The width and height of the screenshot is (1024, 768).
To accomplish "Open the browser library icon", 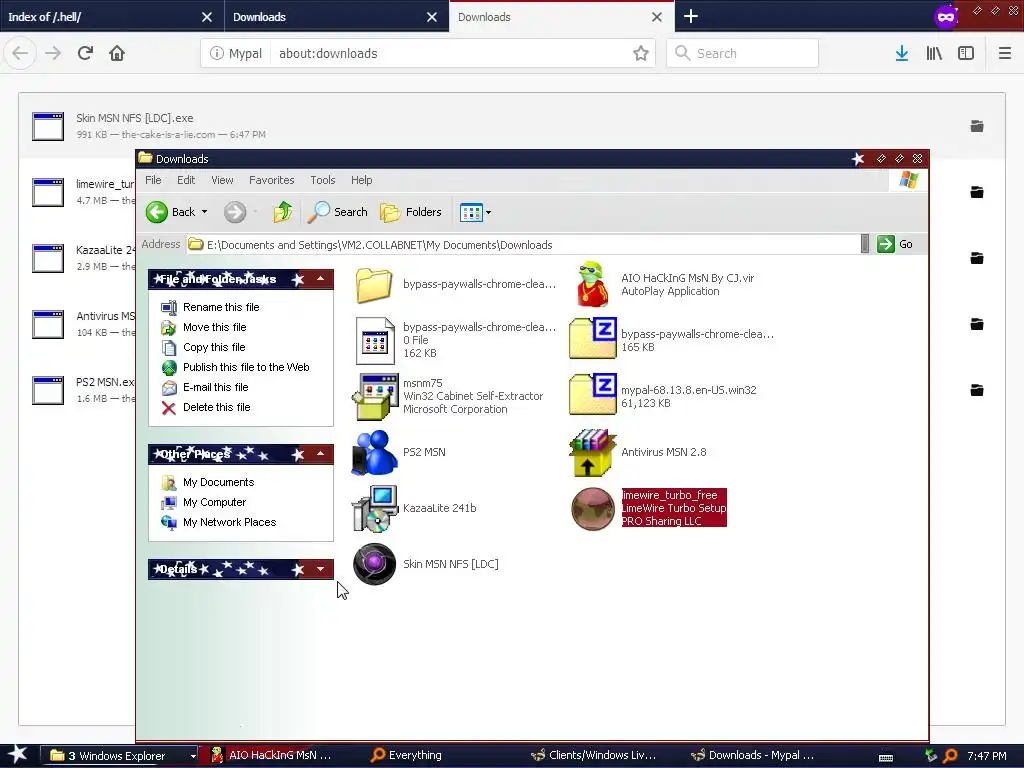I will [x=934, y=54].
